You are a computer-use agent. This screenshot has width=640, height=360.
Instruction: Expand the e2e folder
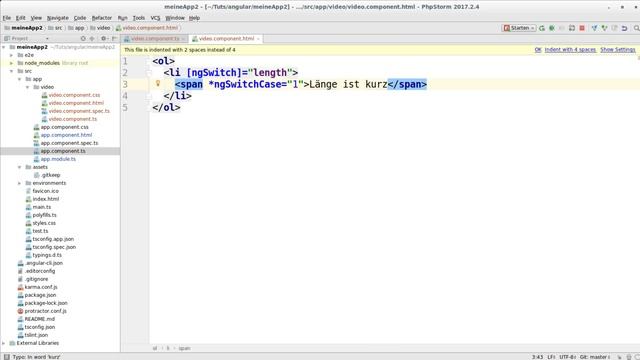11,55
